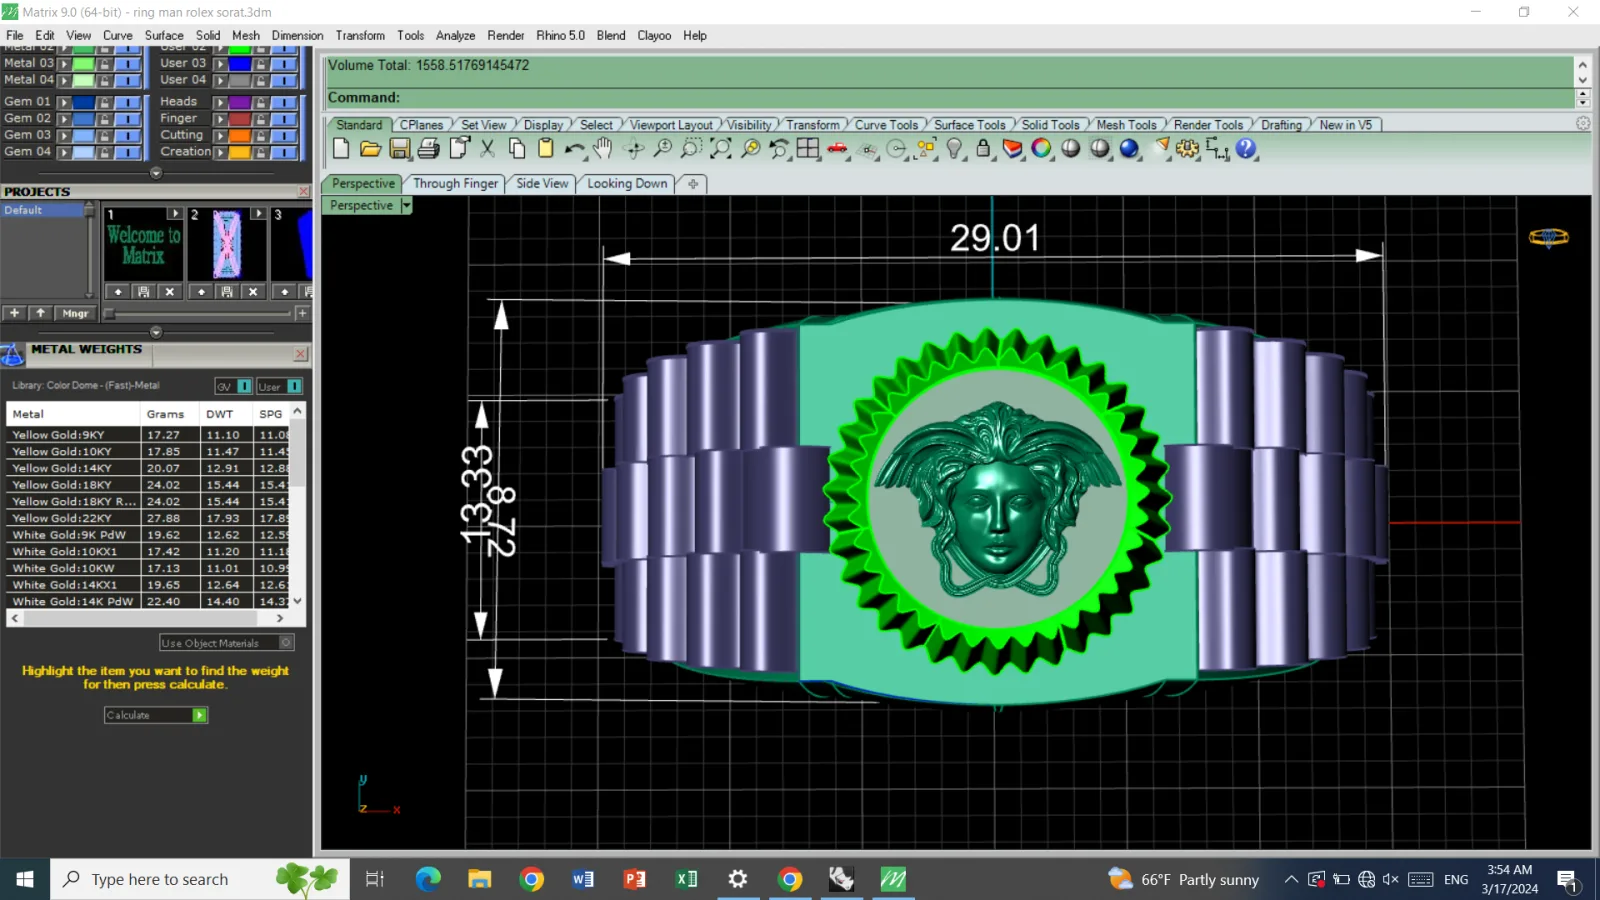Expand the project 1 thumbnail arrow
Viewport: 1600px width, 900px height.
coord(175,214)
